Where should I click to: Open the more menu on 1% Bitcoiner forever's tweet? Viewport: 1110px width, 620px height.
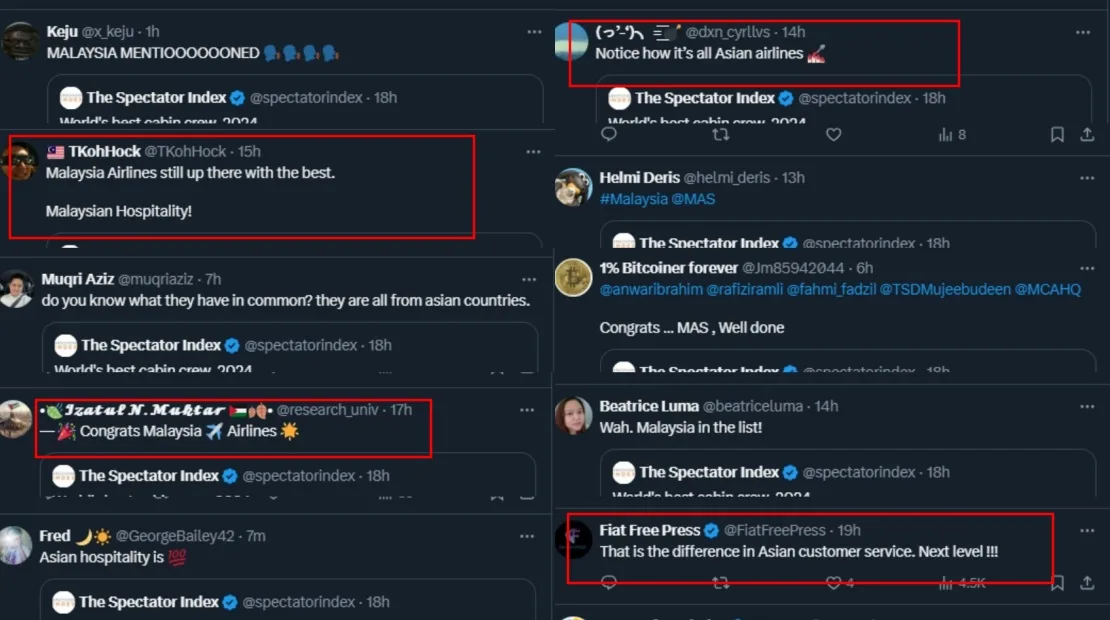point(1087,268)
